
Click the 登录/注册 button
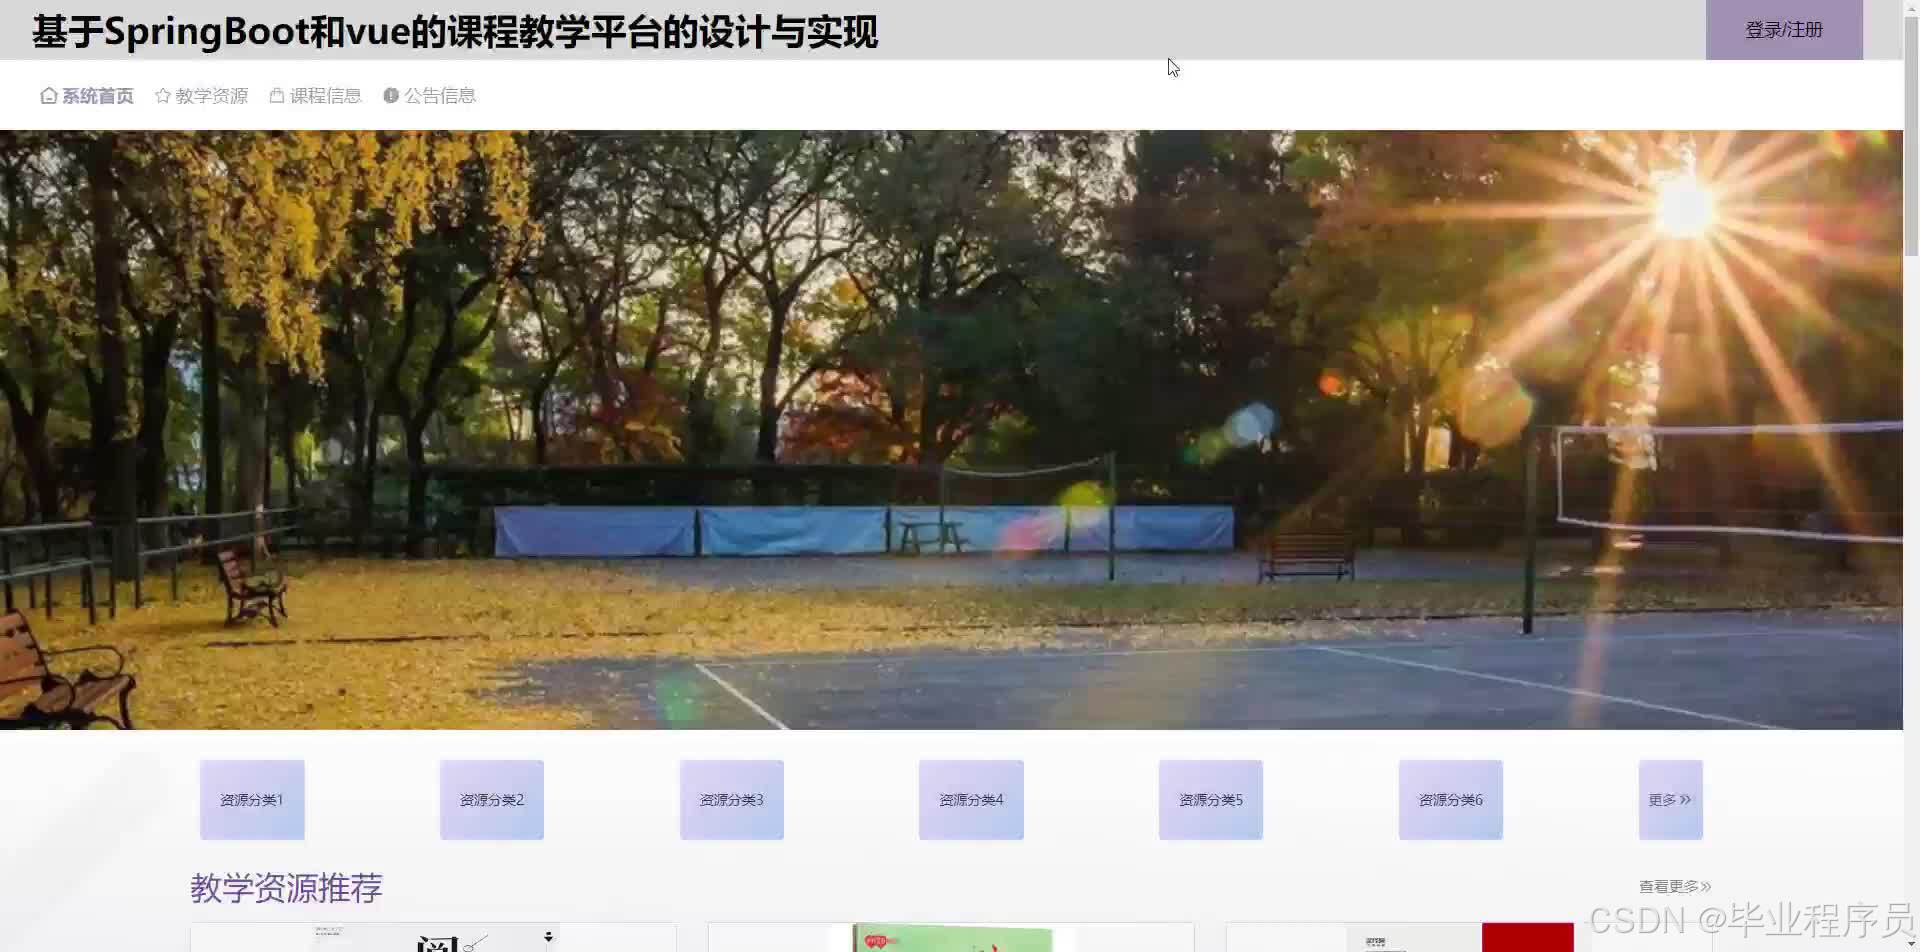(x=1784, y=30)
